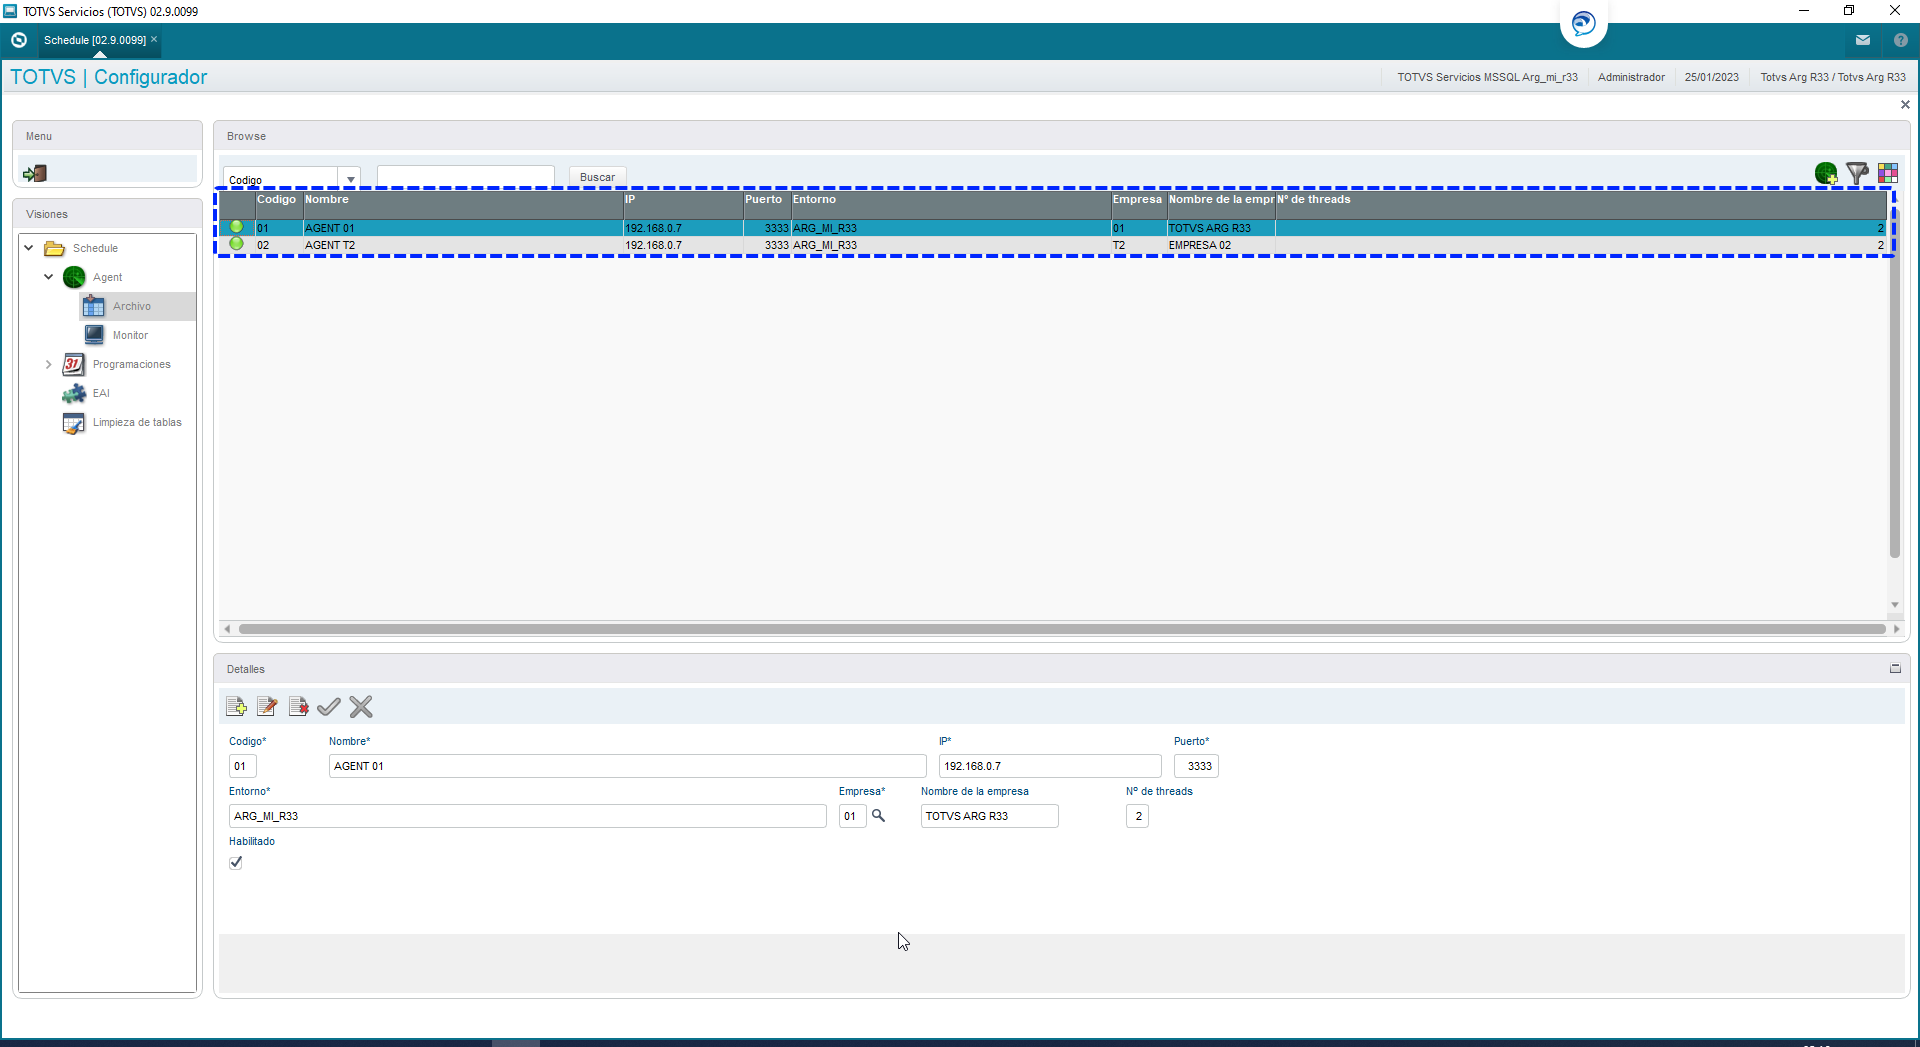The image size is (1920, 1047).
Task: Switch to Schedule [02.9.0099] tab
Action: point(95,40)
